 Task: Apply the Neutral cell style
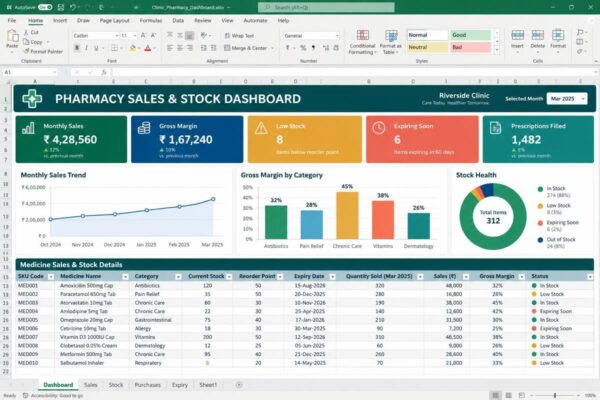[x=427, y=47]
